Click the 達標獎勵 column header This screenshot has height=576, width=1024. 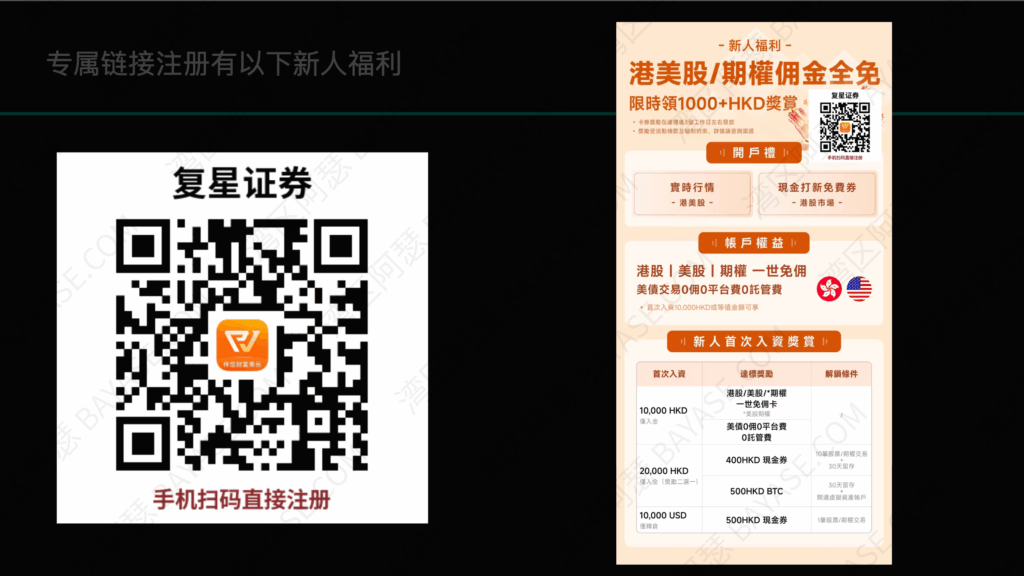pyautogui.click(x=756, y=374)
